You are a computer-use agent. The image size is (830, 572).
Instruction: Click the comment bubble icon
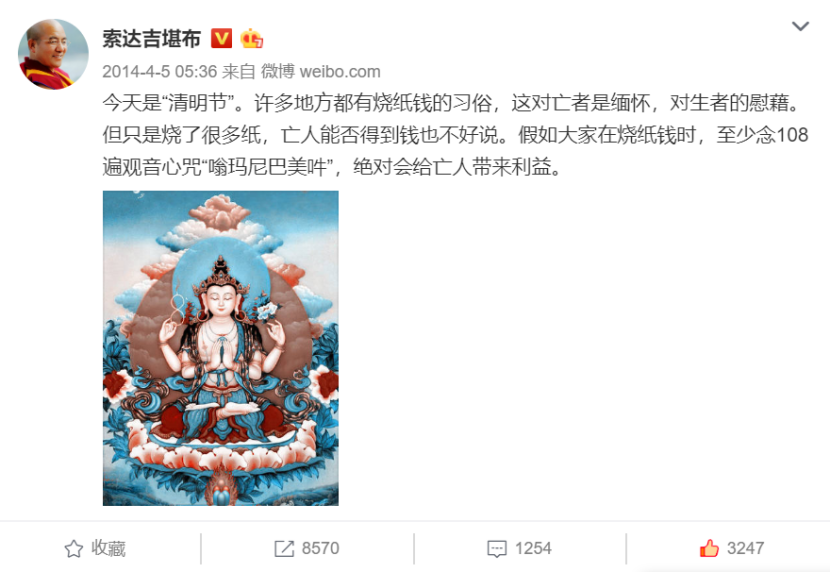497,549
